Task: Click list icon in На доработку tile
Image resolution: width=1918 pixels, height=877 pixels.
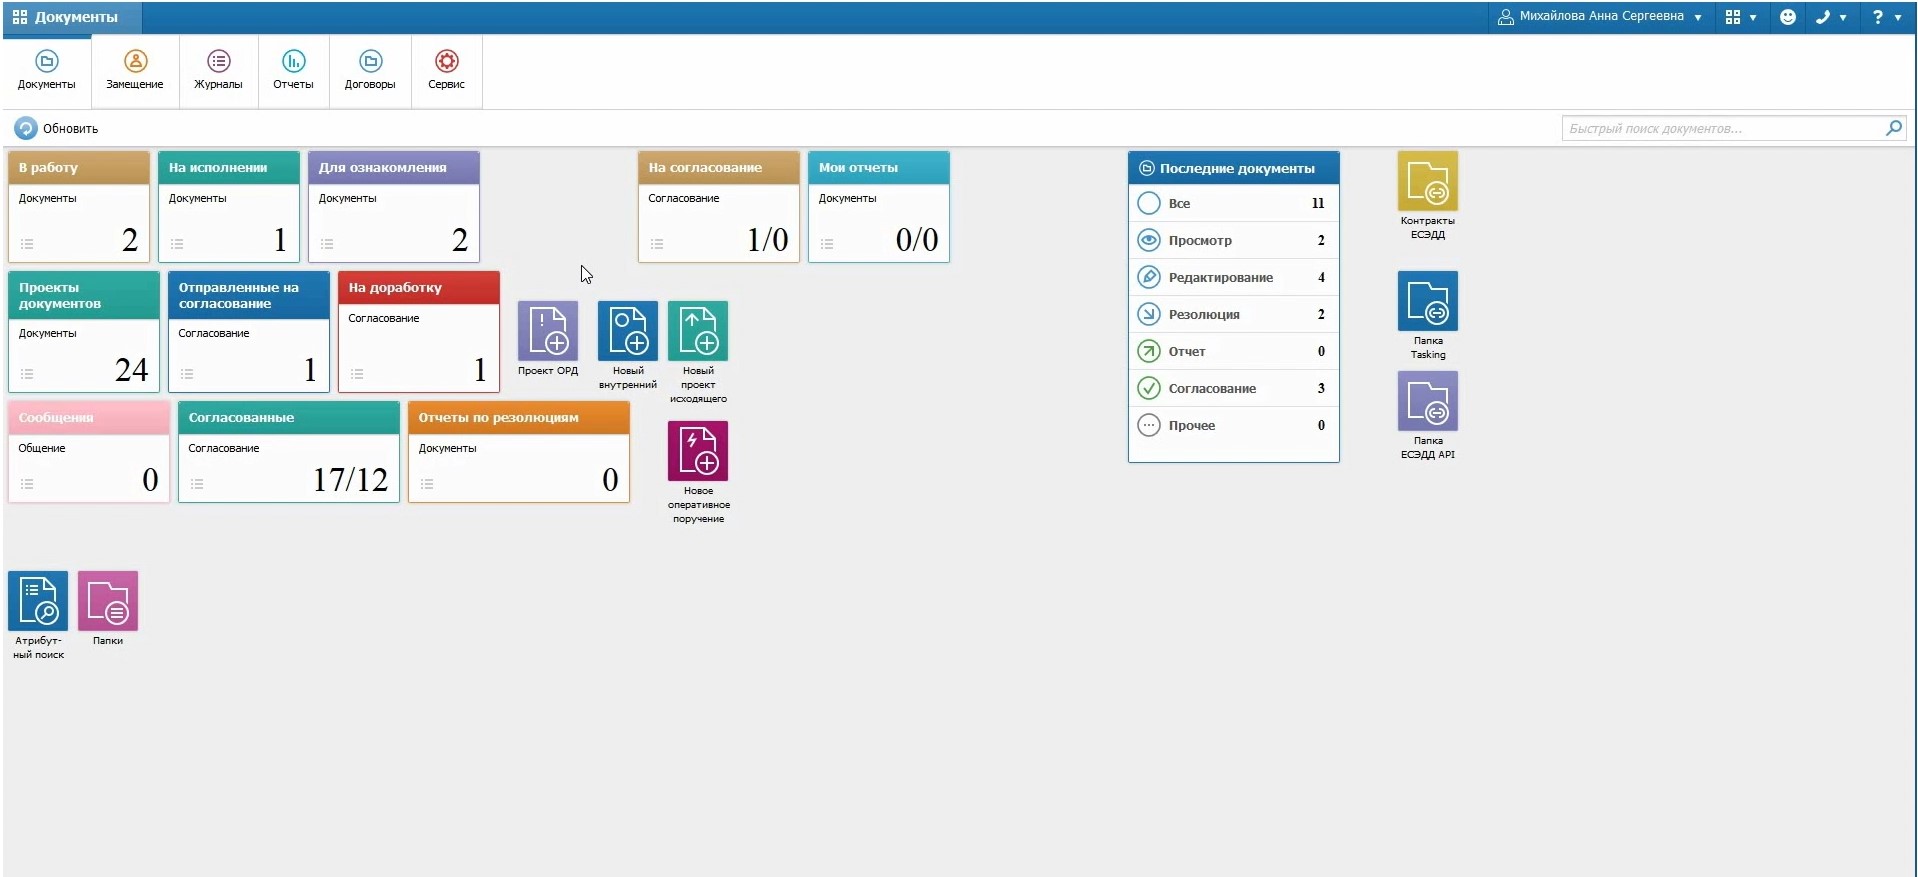Action: (357, 374)
